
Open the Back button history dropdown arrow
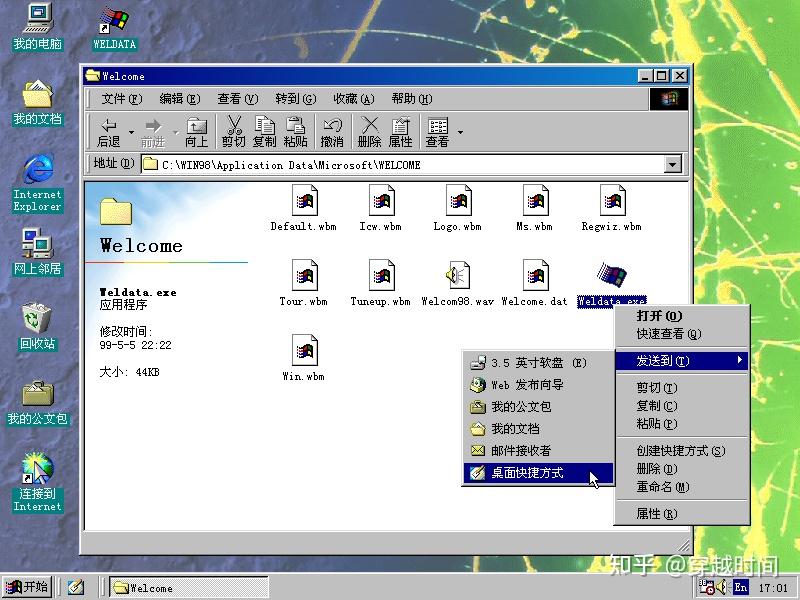coord(131,132)
